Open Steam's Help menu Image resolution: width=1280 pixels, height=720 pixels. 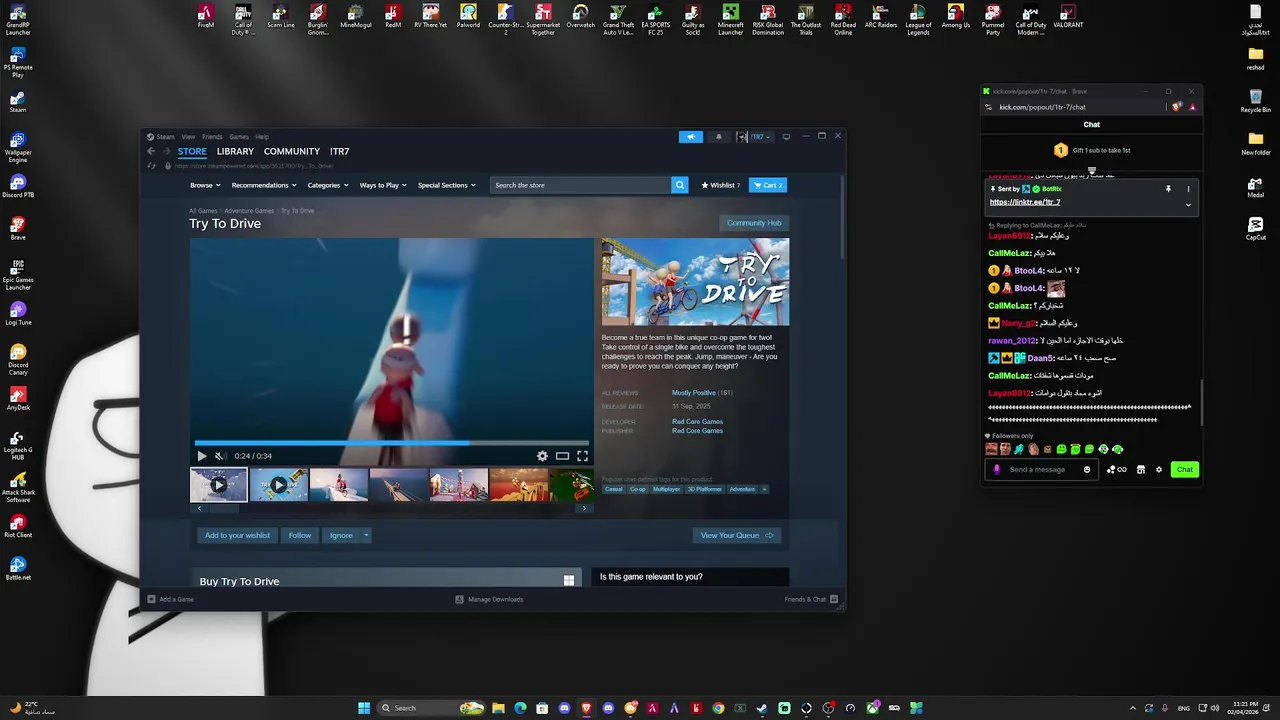(262, 136)
